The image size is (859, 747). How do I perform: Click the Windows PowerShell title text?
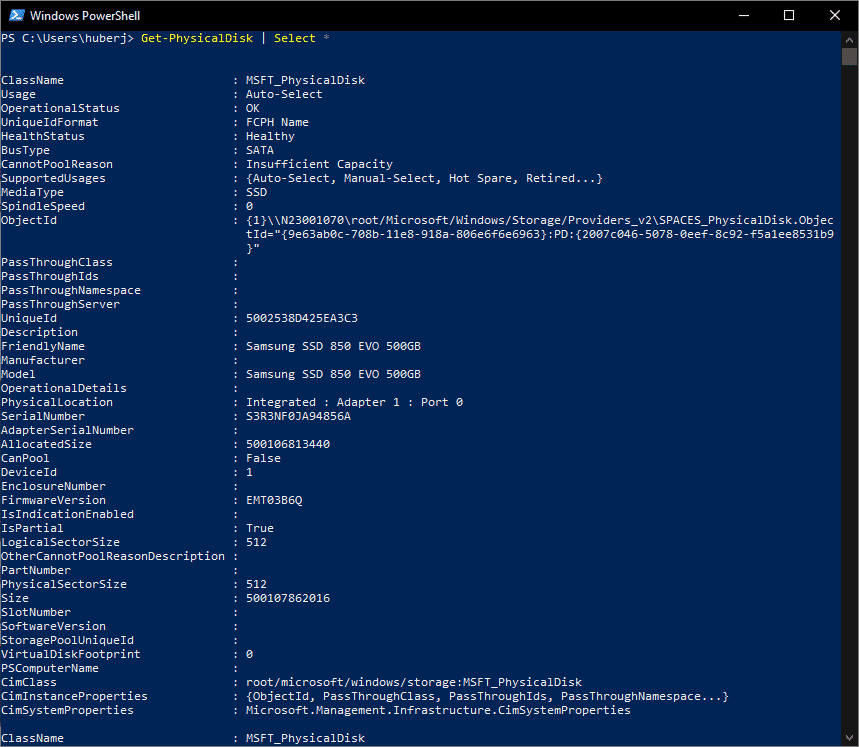point(85,16)
